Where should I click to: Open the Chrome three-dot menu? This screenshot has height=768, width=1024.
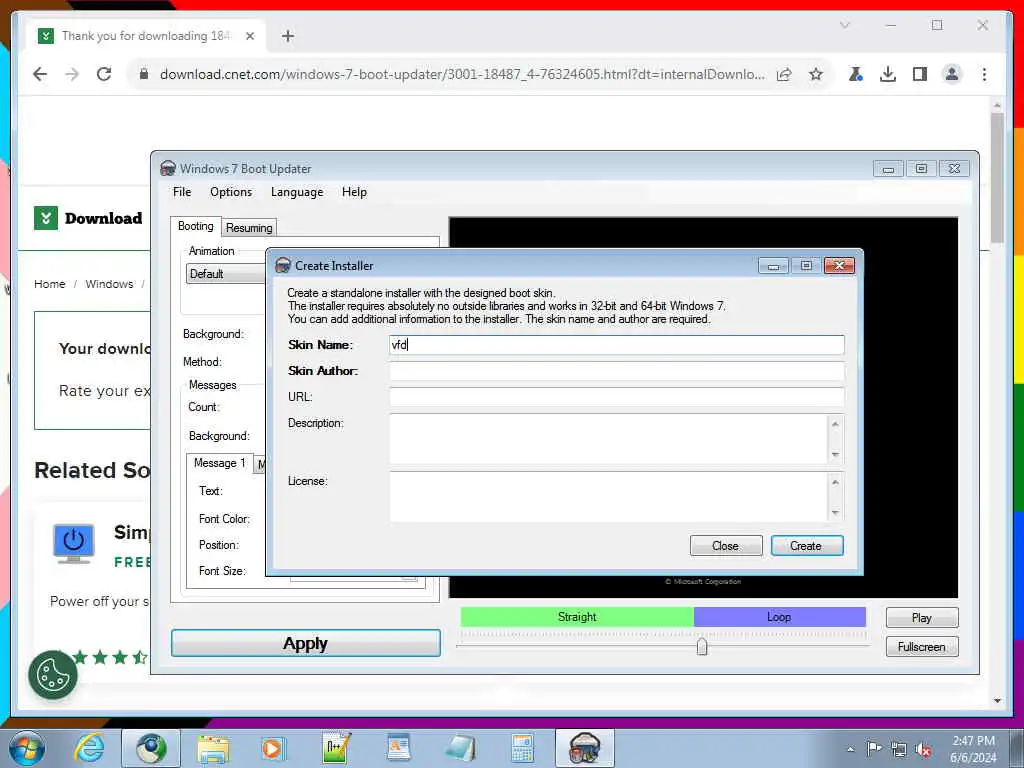tap(984, 74)
